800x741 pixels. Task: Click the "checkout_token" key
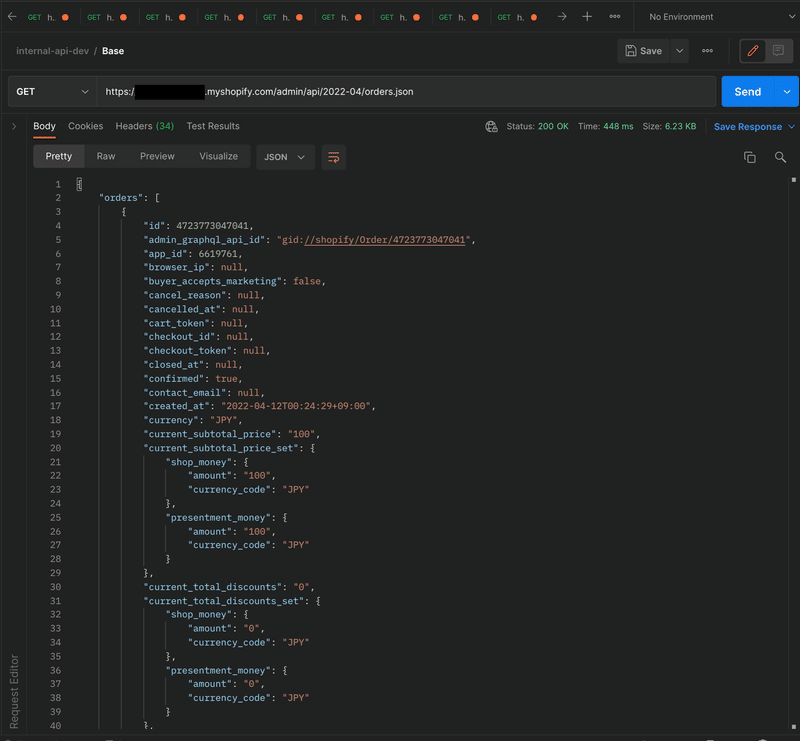pos(187,351)
